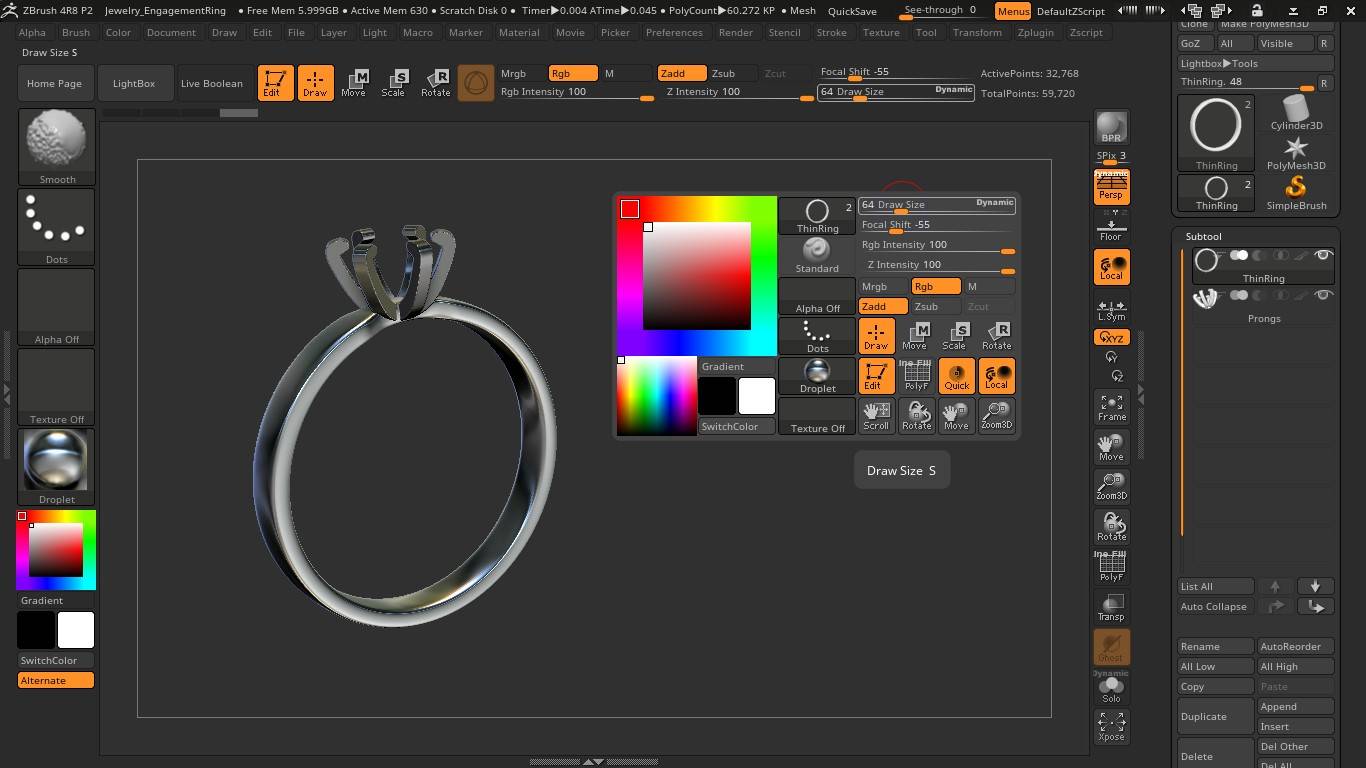Select the white secondary color swatch on left

tap(76, 630)
